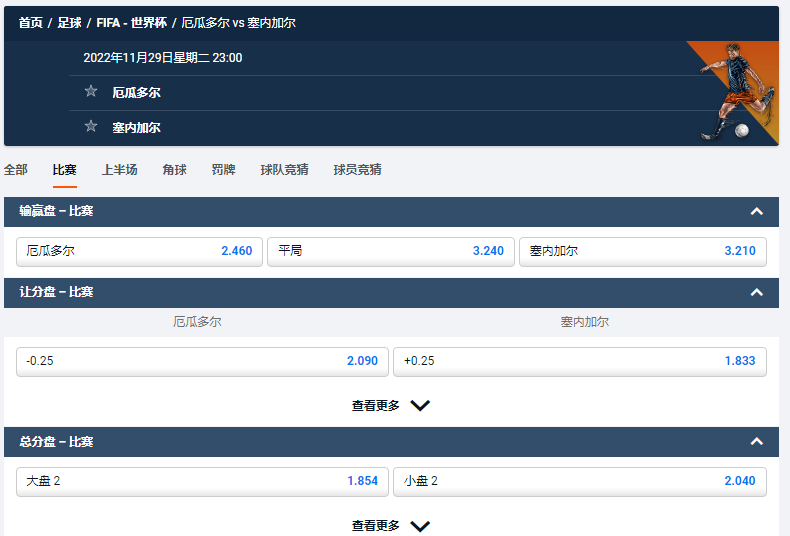Open the 球队竞猜 tab
This screenshot has width=790, height=536.
(284, 170)
